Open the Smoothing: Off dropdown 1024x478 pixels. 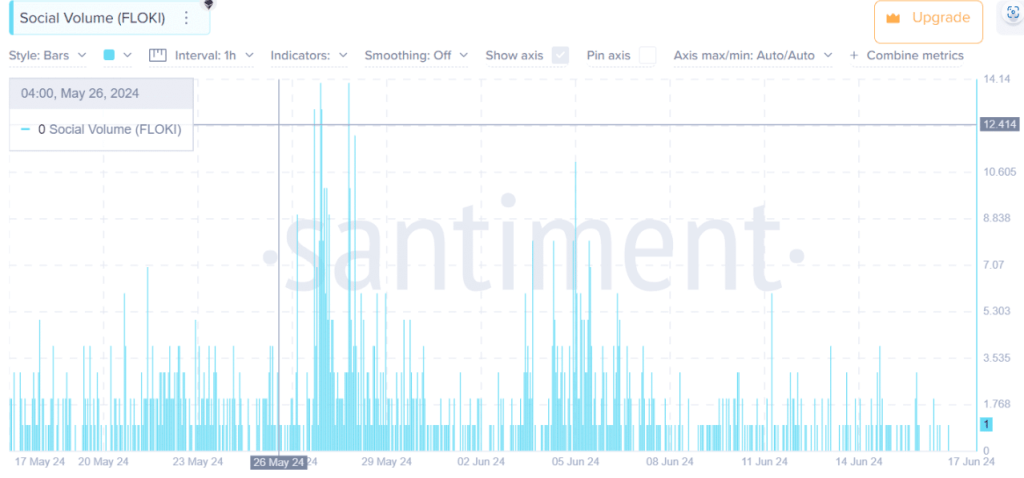point(416,56)
